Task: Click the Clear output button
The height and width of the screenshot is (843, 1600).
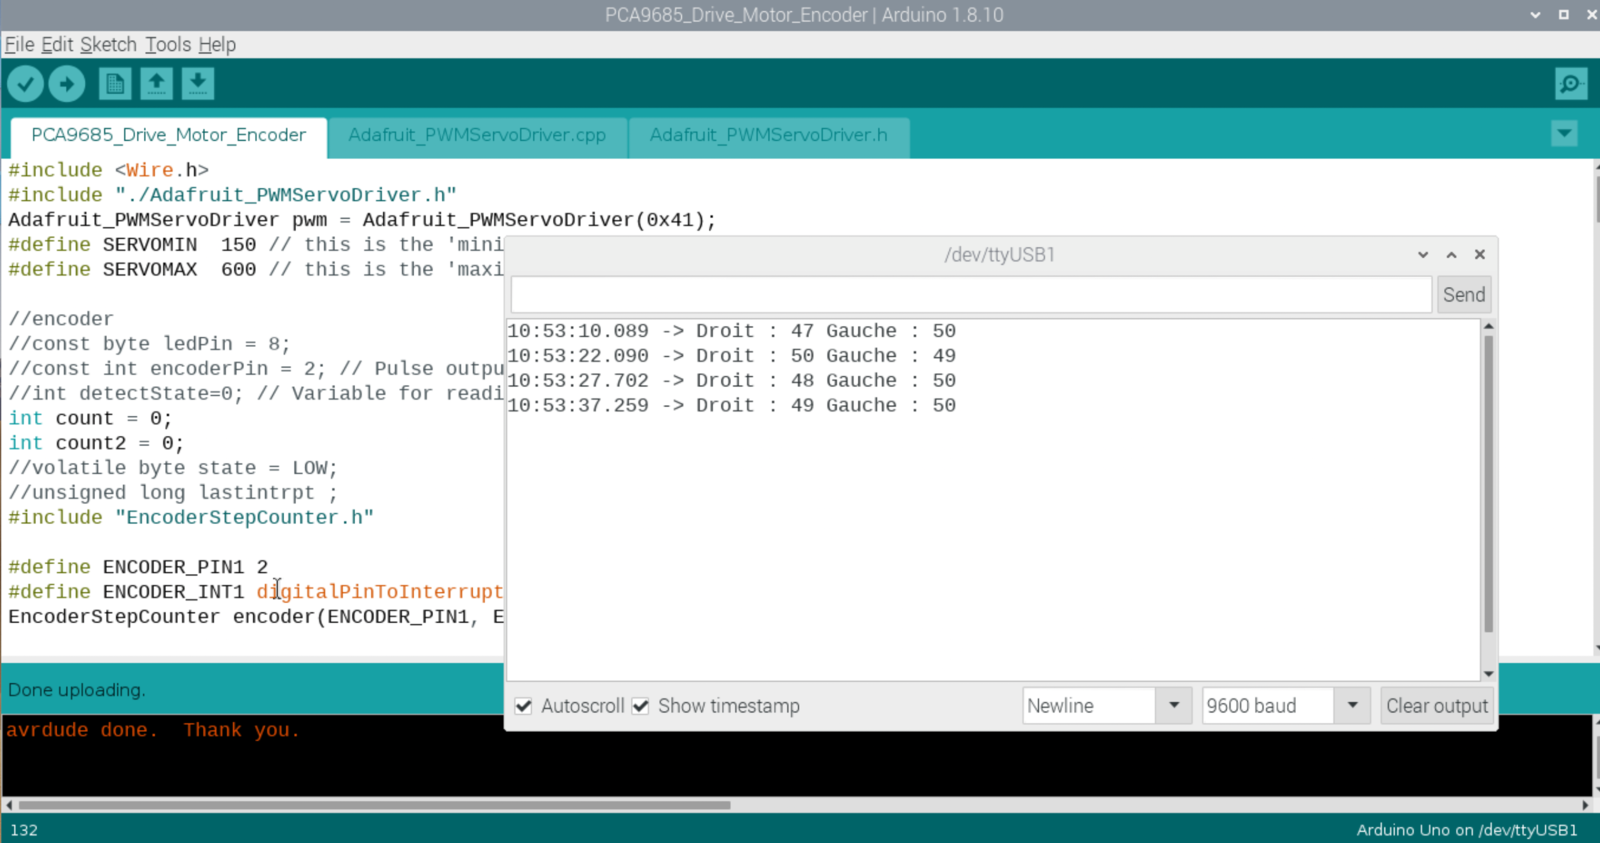Action: pyautogui.click(x=1437, y=706)
